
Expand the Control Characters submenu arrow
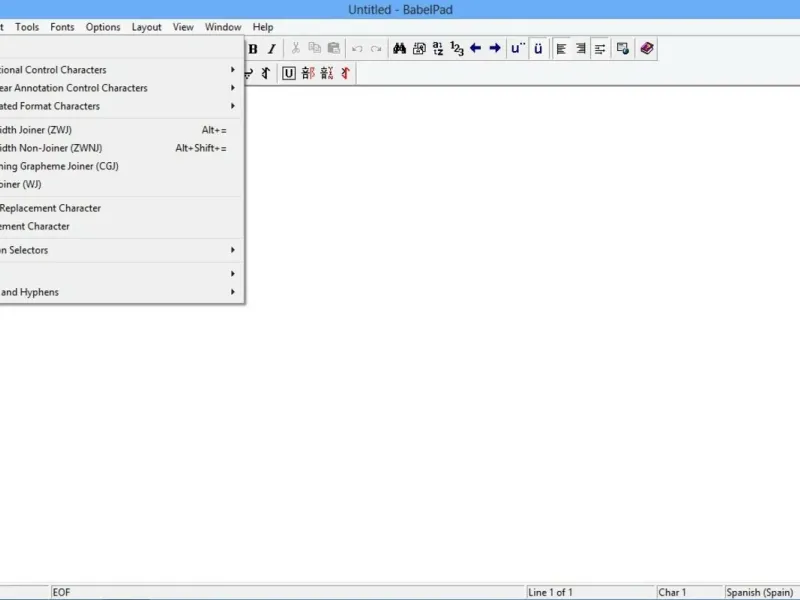point(233,69)
